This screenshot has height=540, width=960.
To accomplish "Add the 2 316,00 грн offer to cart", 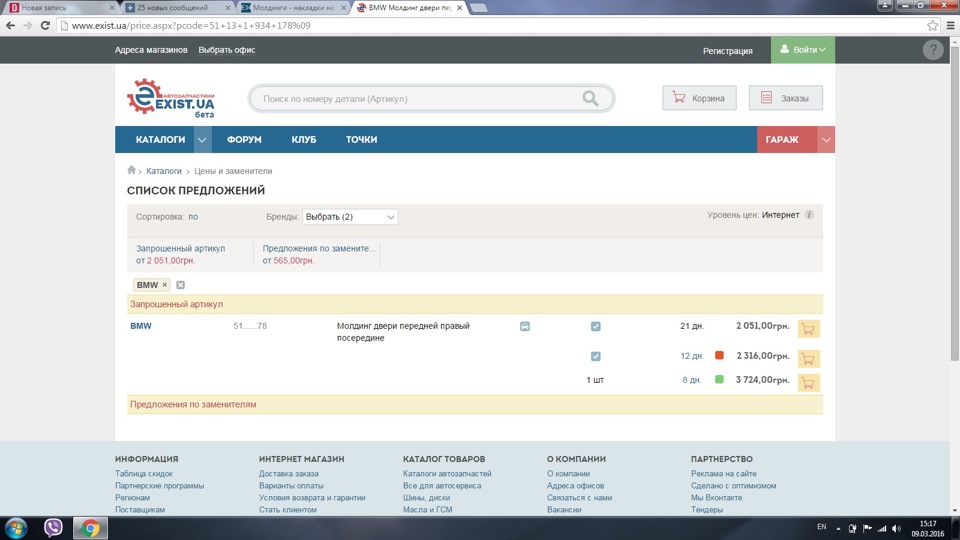I will tap(808, 358).
